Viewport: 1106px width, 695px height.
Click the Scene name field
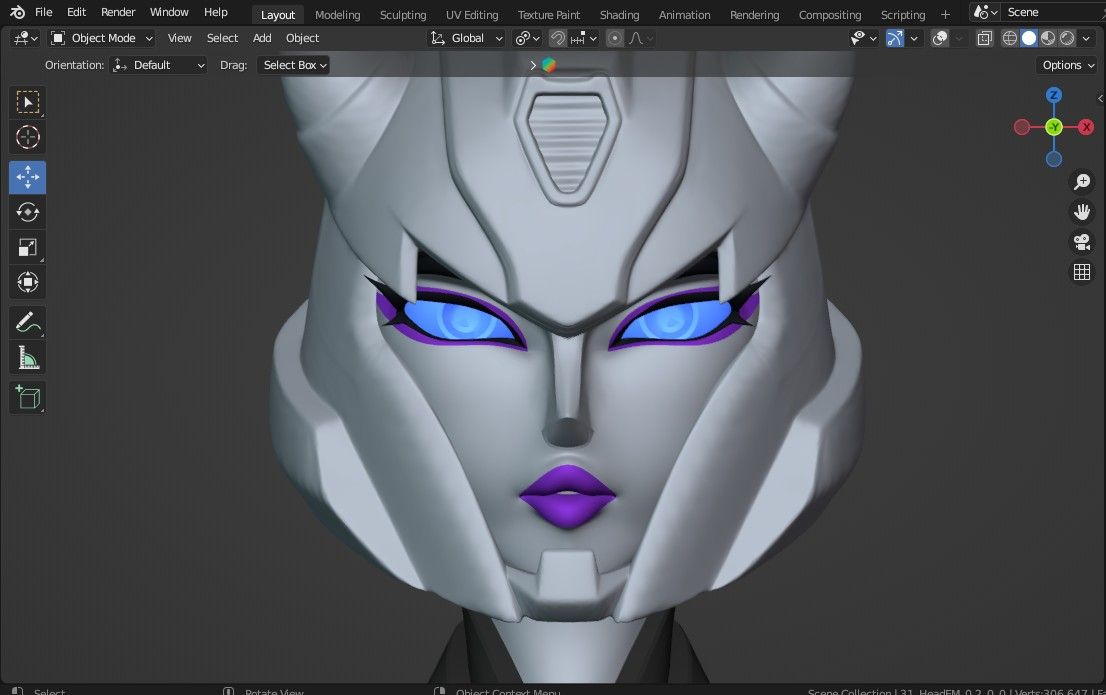coord(1054,12)
